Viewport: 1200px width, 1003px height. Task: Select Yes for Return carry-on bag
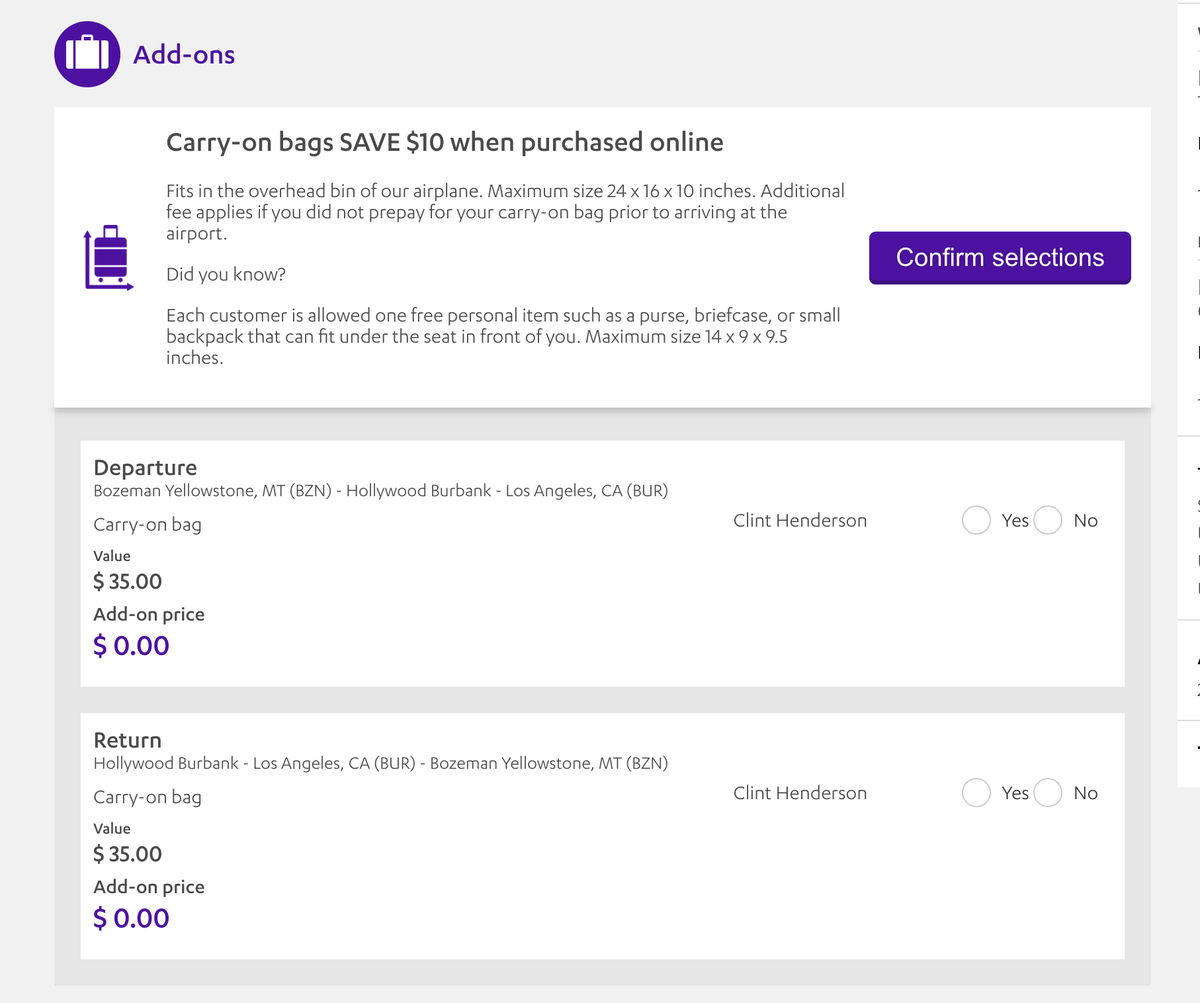pyautogui.click(x=976, y=792)
